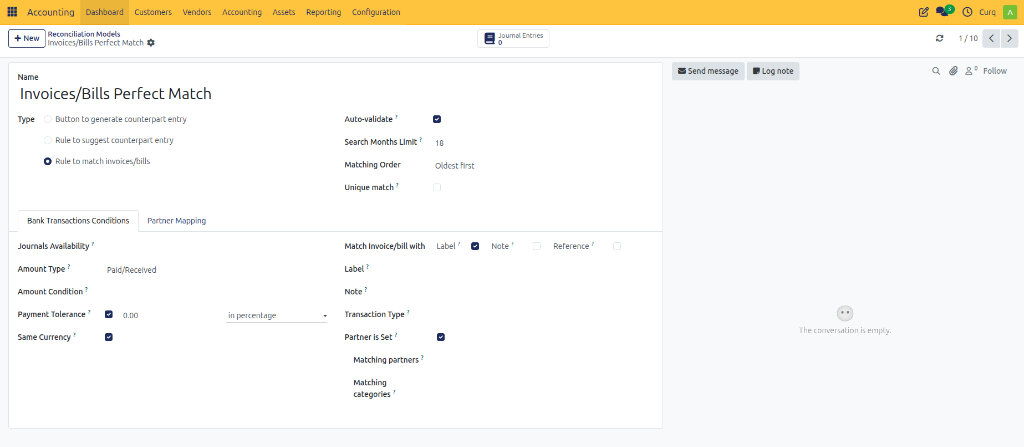
Task: Open the 'in percentage' dropdown
Action: tap(276, 316)
